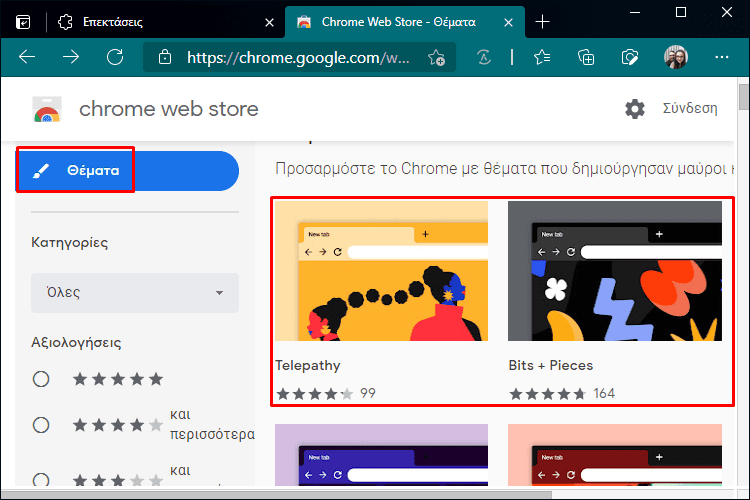750x500 pixels.
Task: Click the Telepathy theme title
Action: pyautogui.click(x=308, y=366)
